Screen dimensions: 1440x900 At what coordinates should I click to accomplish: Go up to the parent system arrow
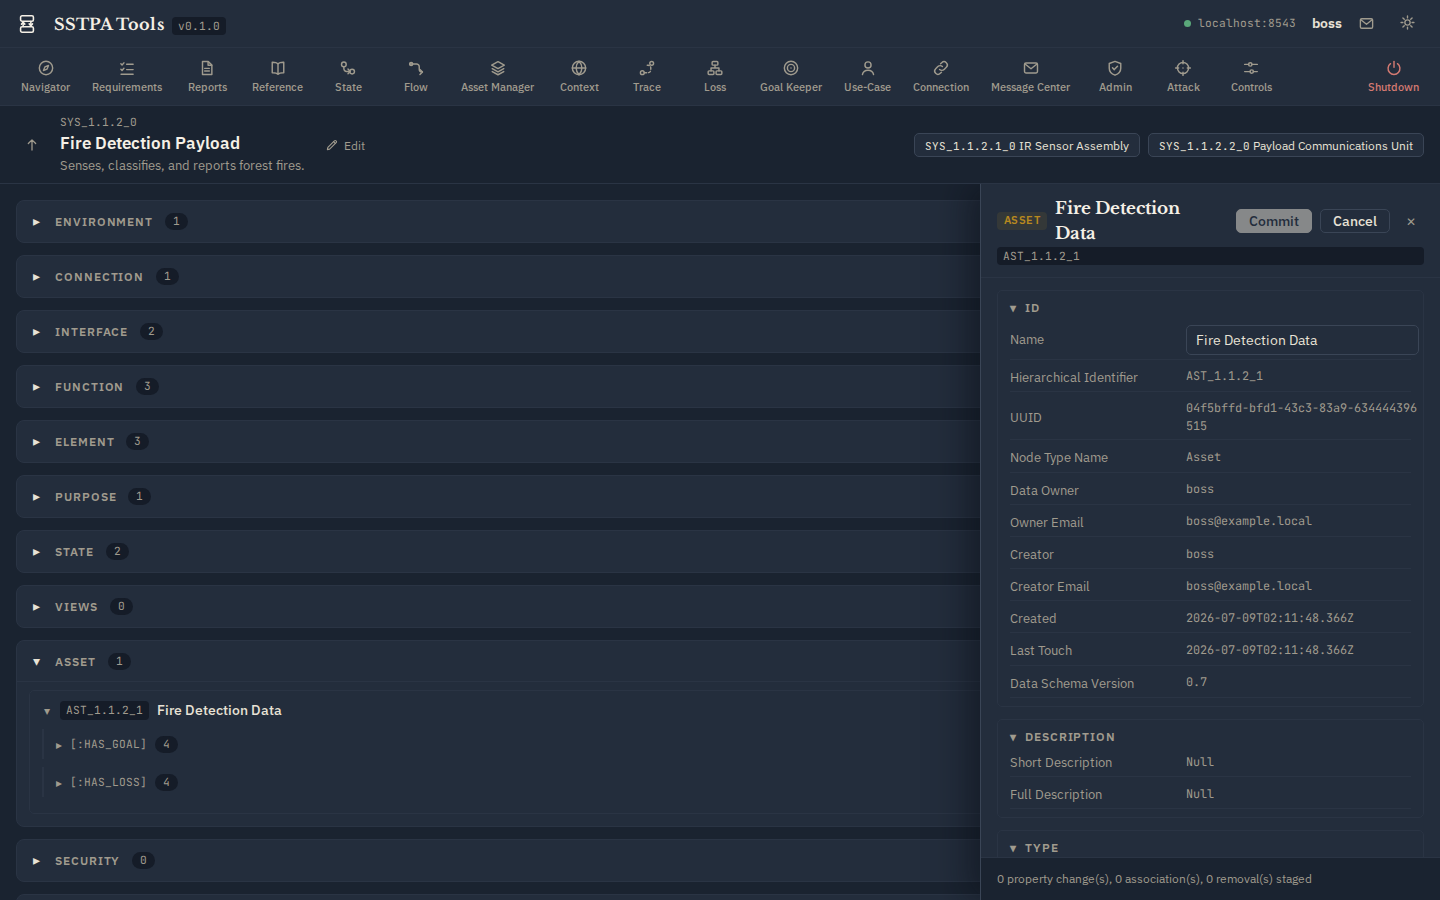click(x=32, y=145)
